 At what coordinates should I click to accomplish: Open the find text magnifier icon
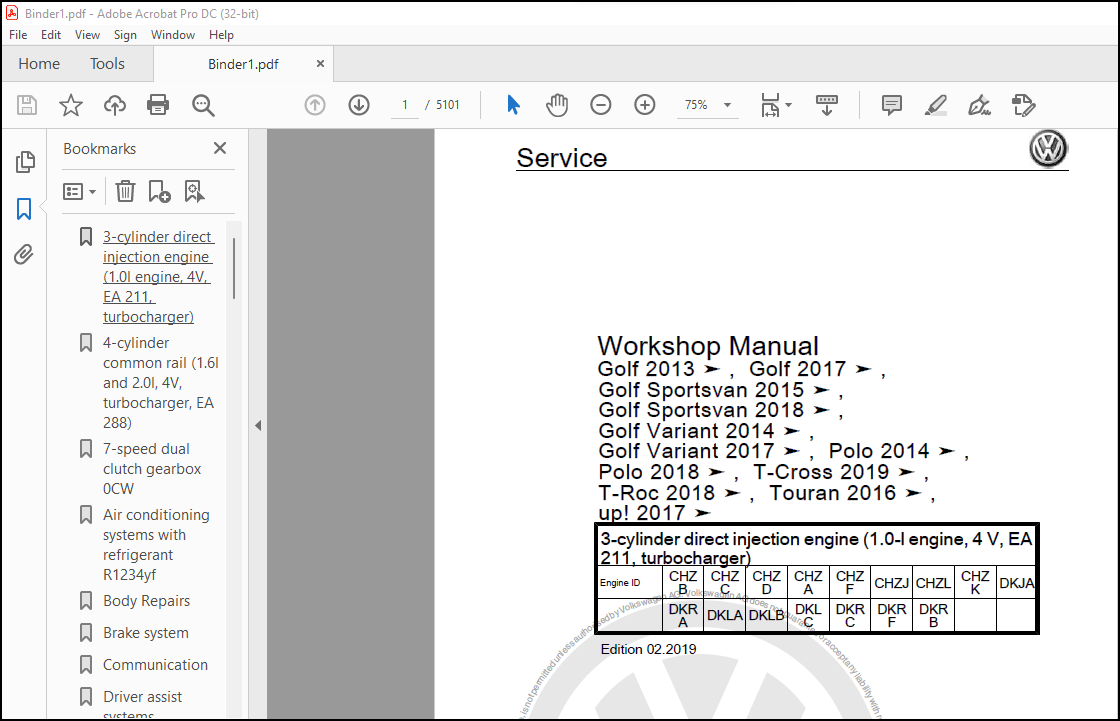click(x=203, y=105)
